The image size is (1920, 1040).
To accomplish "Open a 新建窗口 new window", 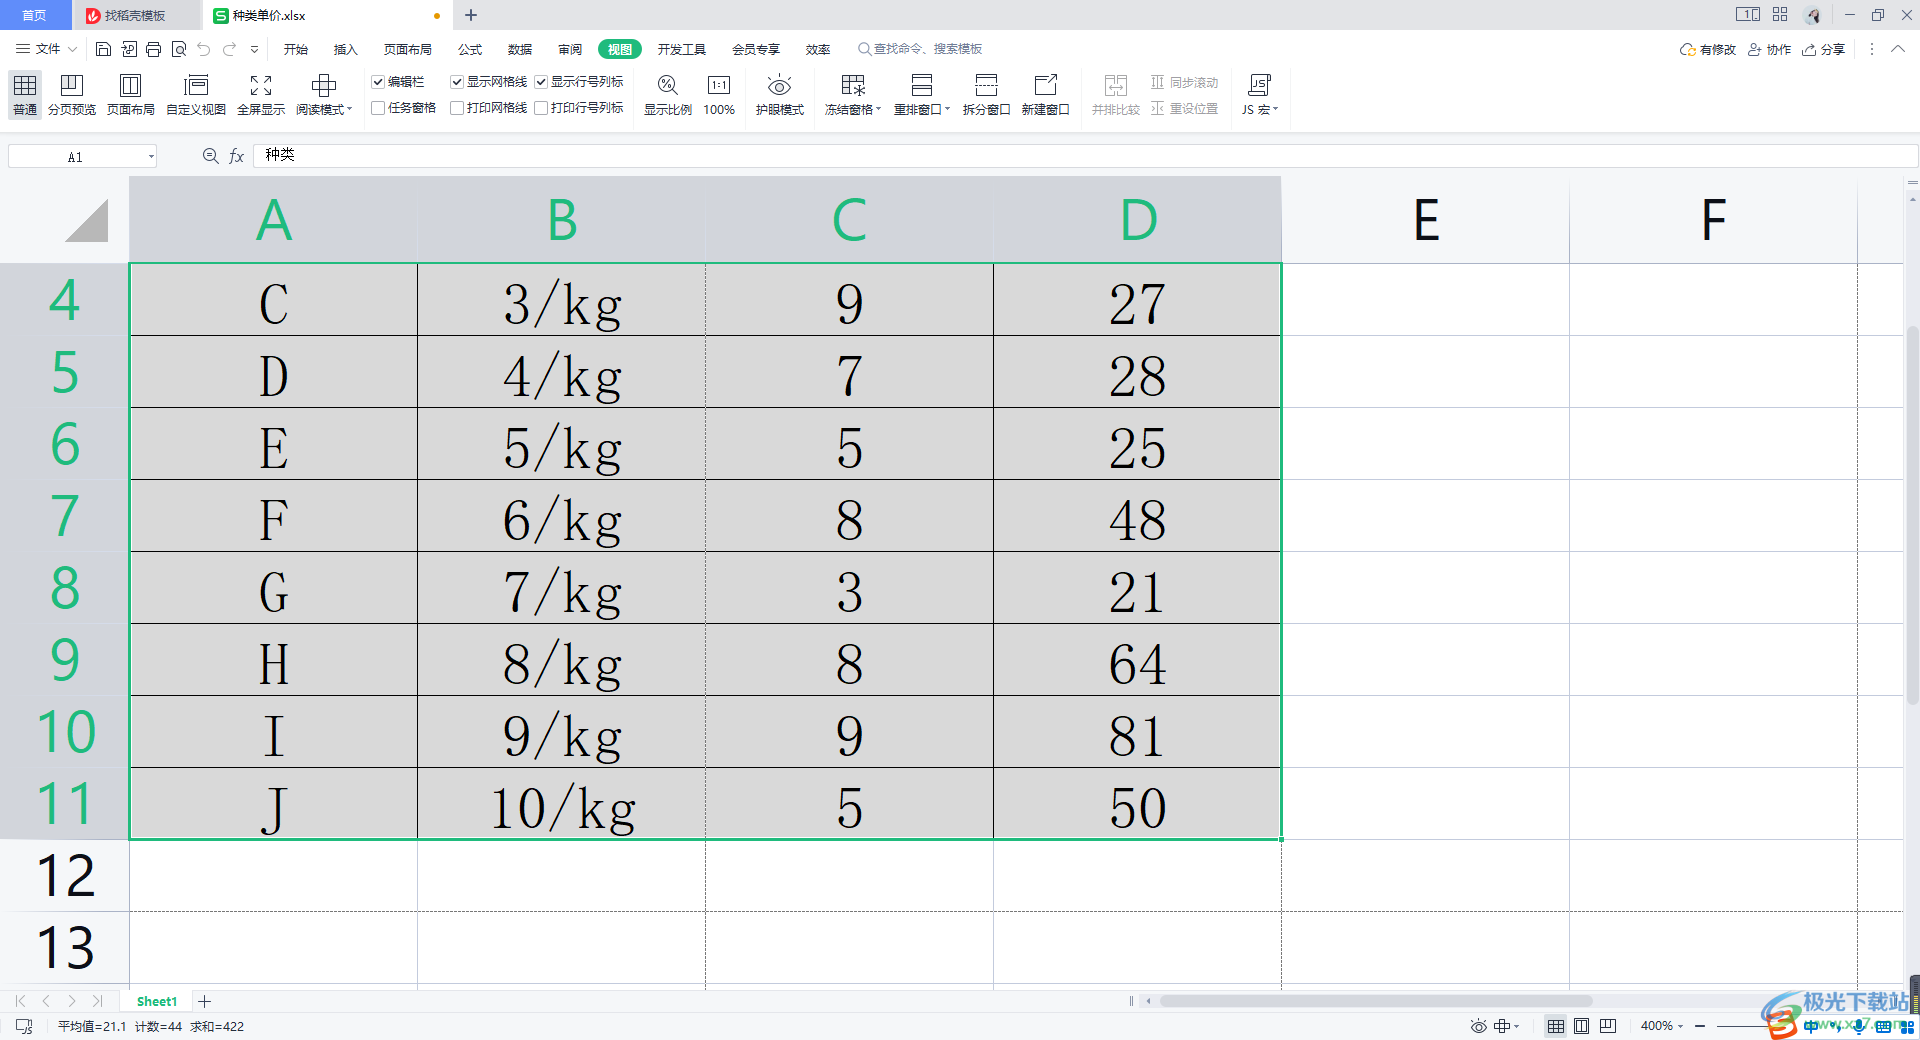I will (x=1046, y=95).
